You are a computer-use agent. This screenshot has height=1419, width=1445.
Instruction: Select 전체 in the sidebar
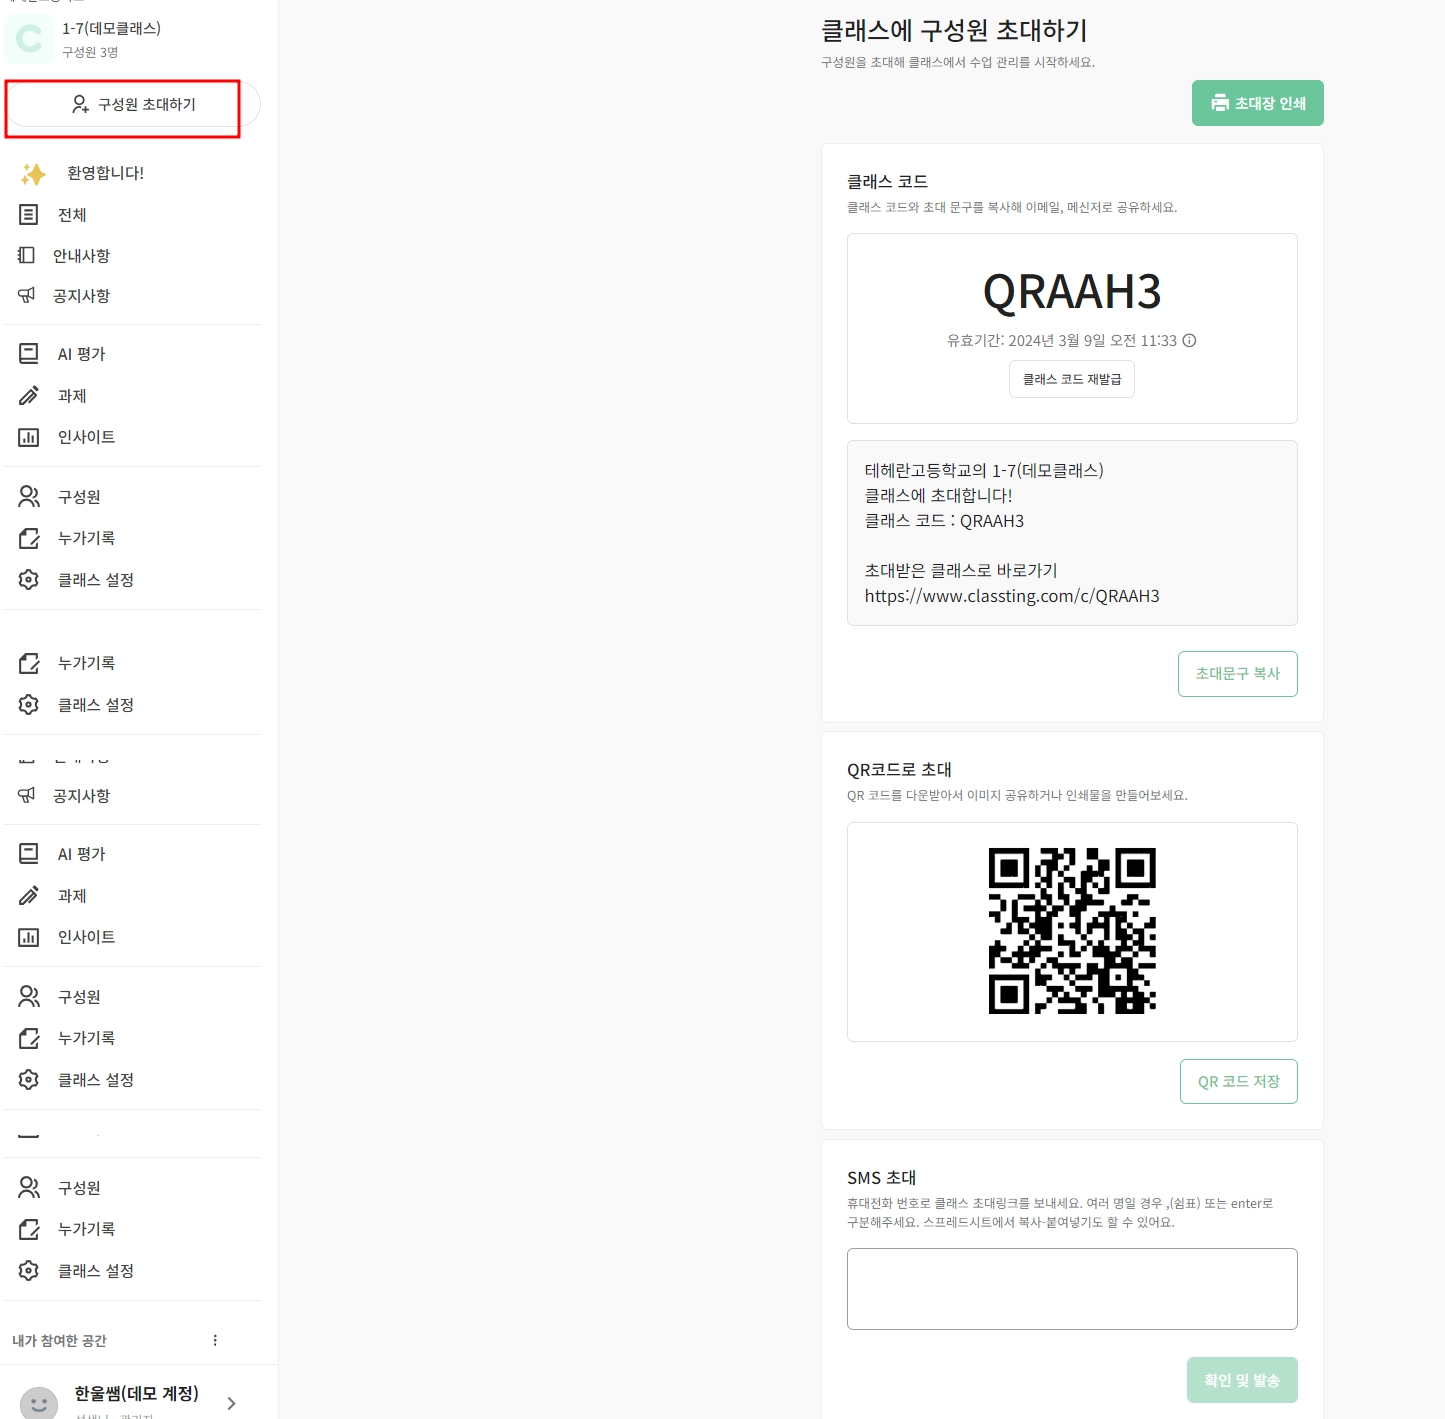[x=72, y=215]
